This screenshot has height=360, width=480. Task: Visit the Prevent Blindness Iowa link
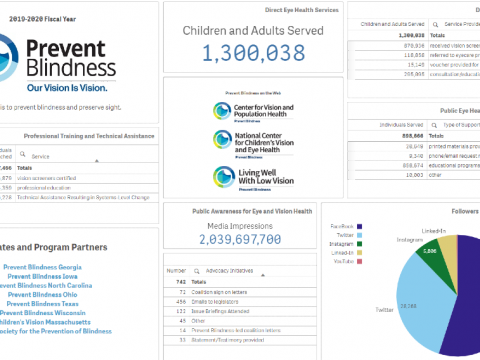[x=42, y=276]
